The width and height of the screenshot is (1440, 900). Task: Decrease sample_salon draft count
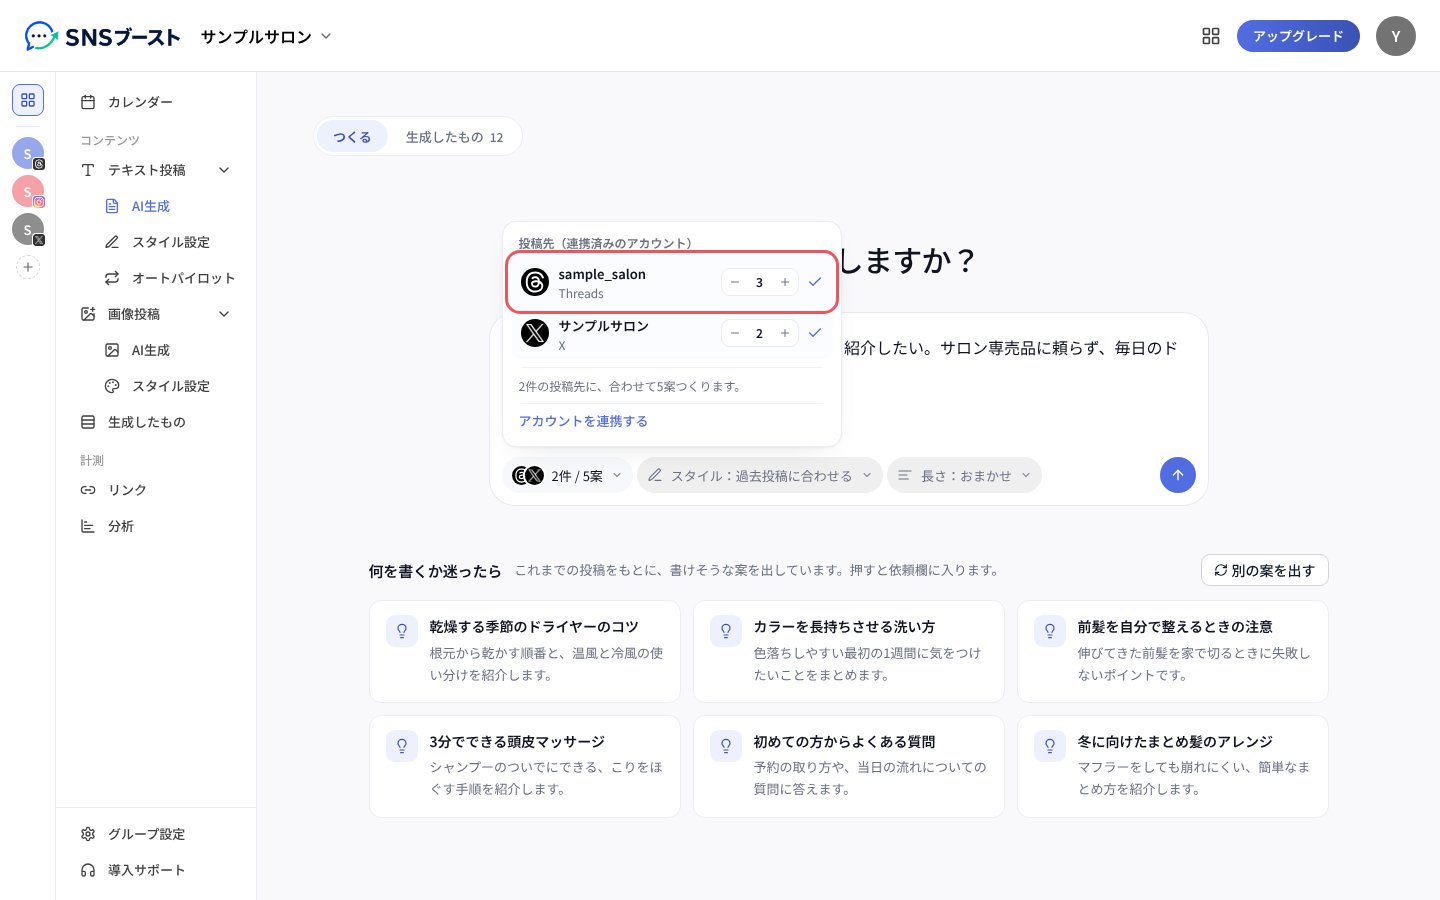point(735,282)
